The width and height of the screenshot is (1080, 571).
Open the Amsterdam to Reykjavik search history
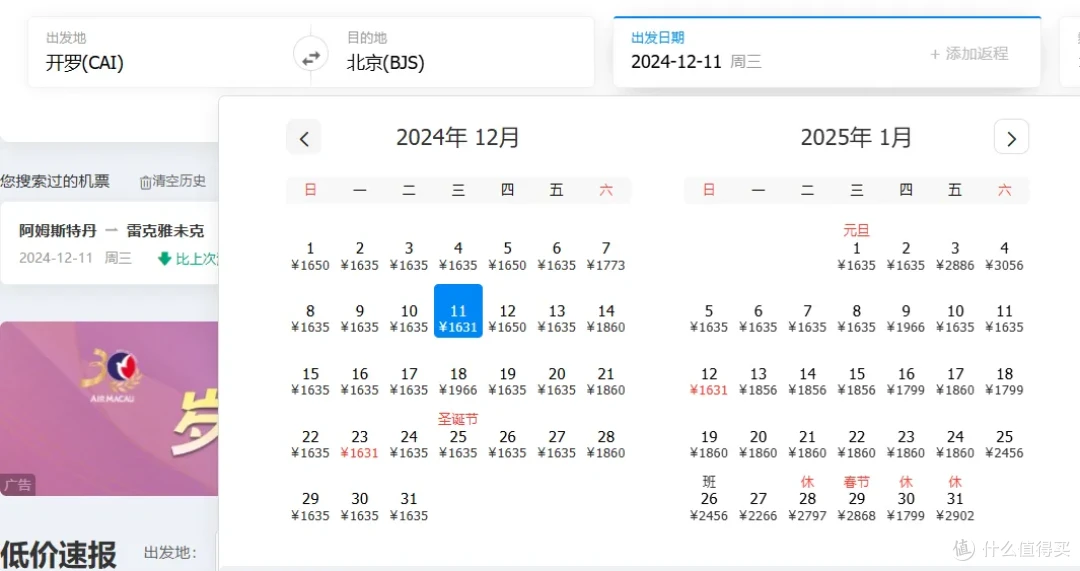point(110,243)
